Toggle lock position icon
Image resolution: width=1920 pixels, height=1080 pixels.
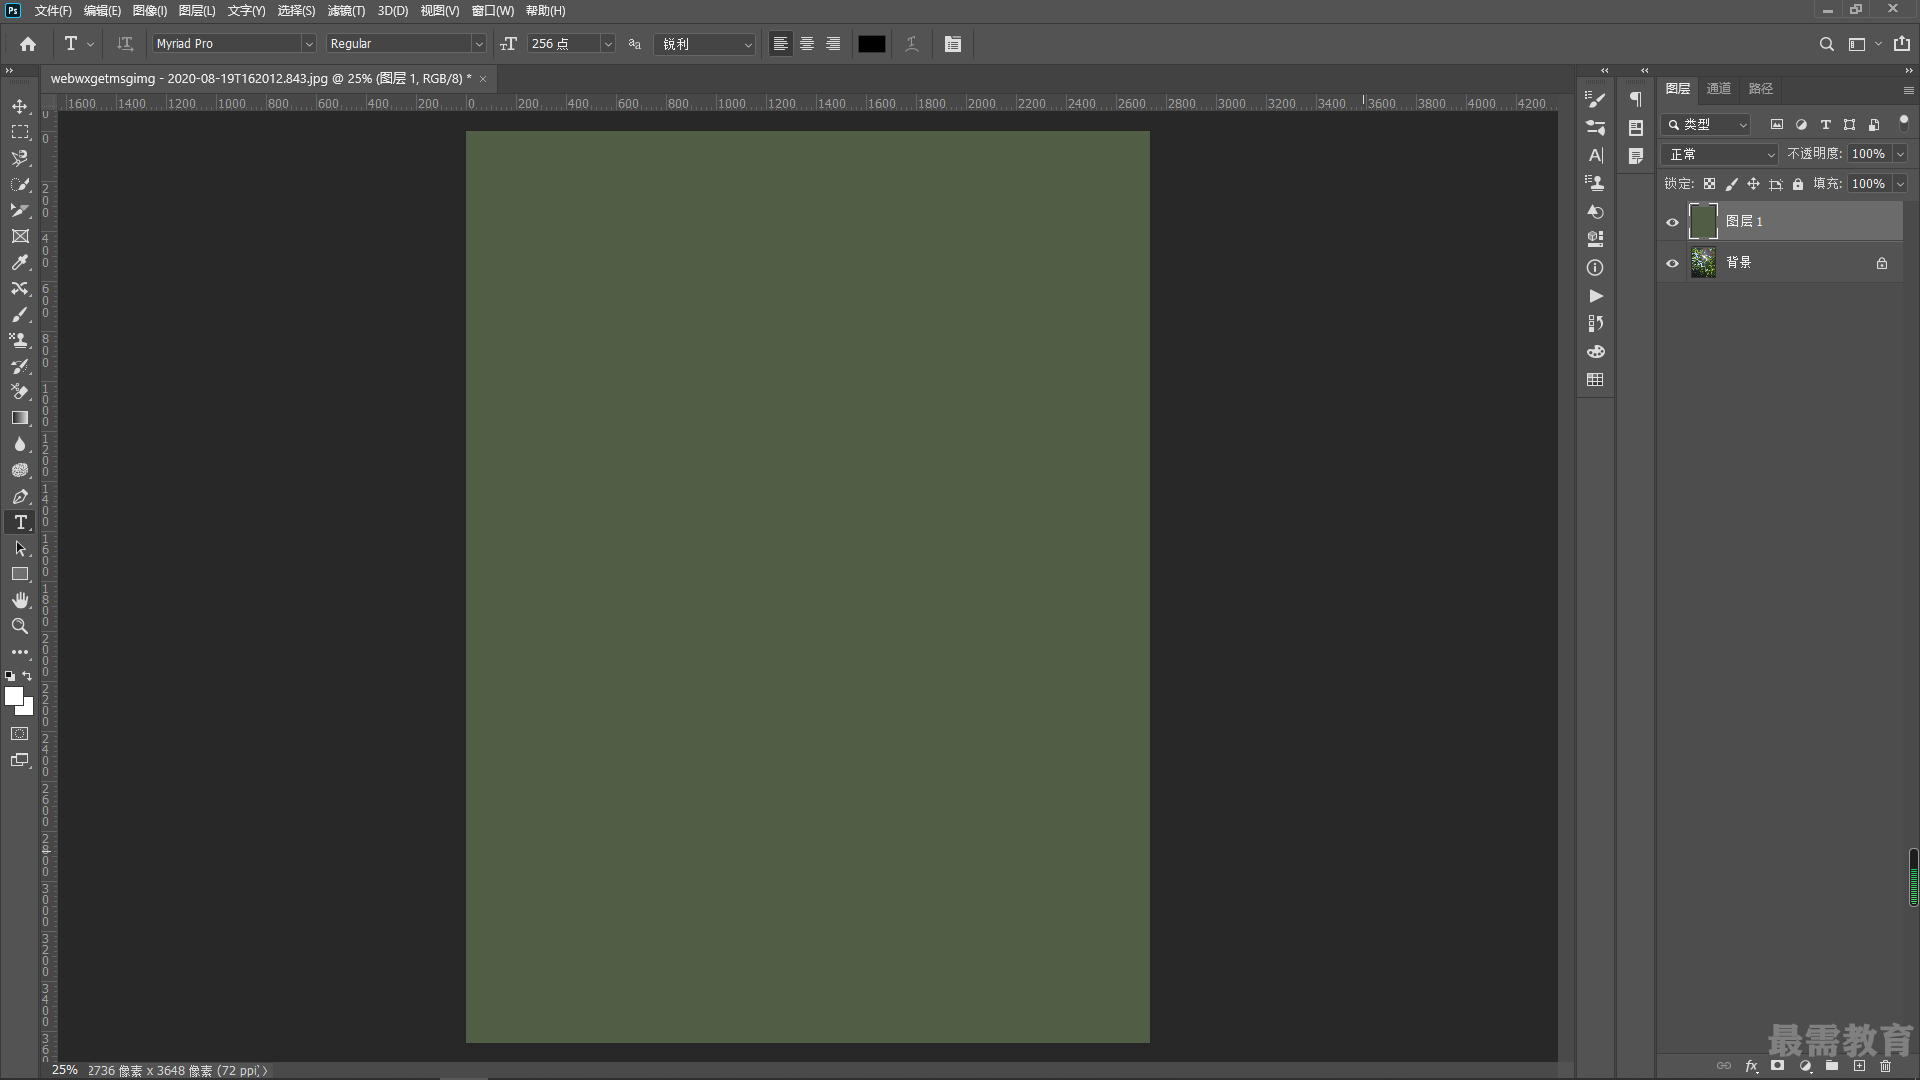tap(1753, 184)
